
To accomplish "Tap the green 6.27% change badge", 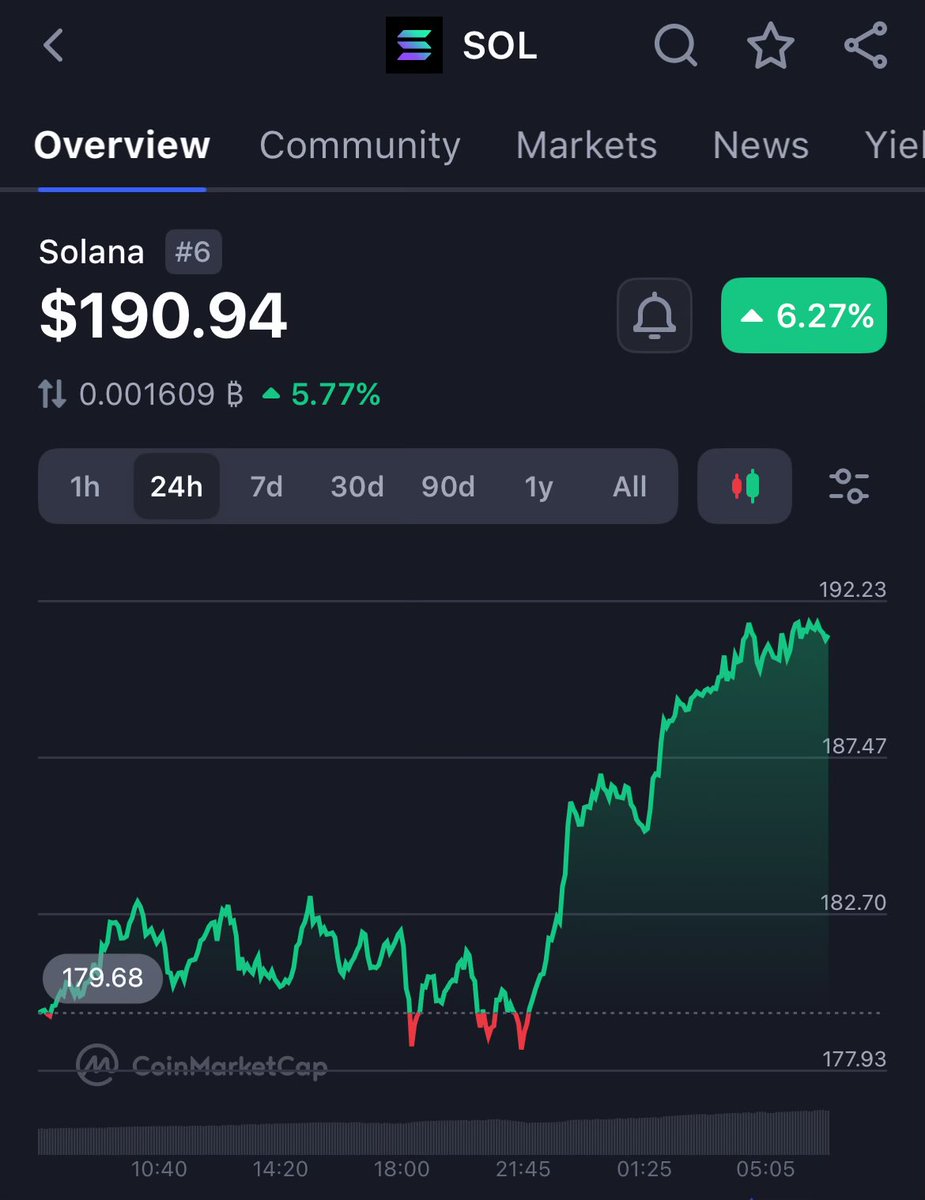I will tap(804, 315).
